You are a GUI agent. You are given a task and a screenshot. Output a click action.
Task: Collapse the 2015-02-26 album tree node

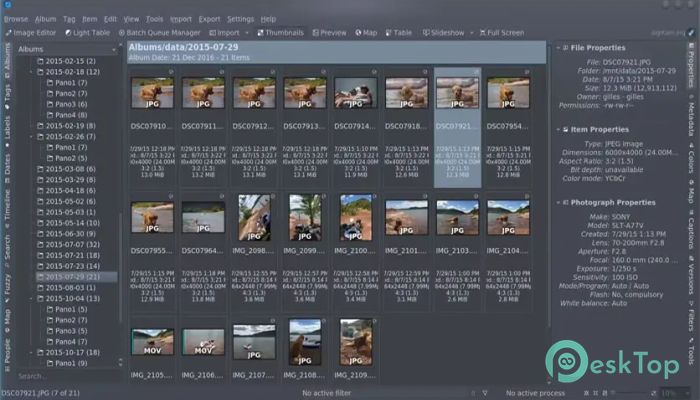[31, 137]
